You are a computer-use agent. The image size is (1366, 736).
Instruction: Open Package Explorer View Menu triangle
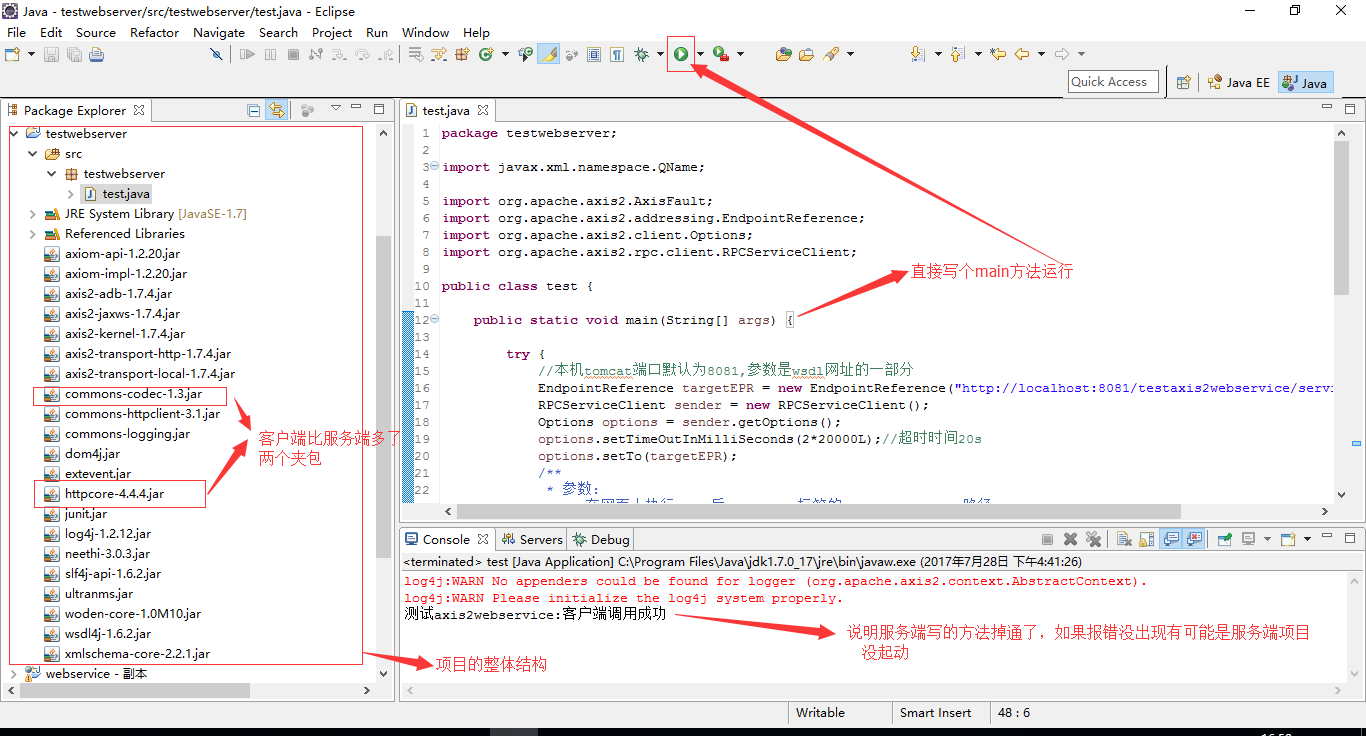click(336, 108)
